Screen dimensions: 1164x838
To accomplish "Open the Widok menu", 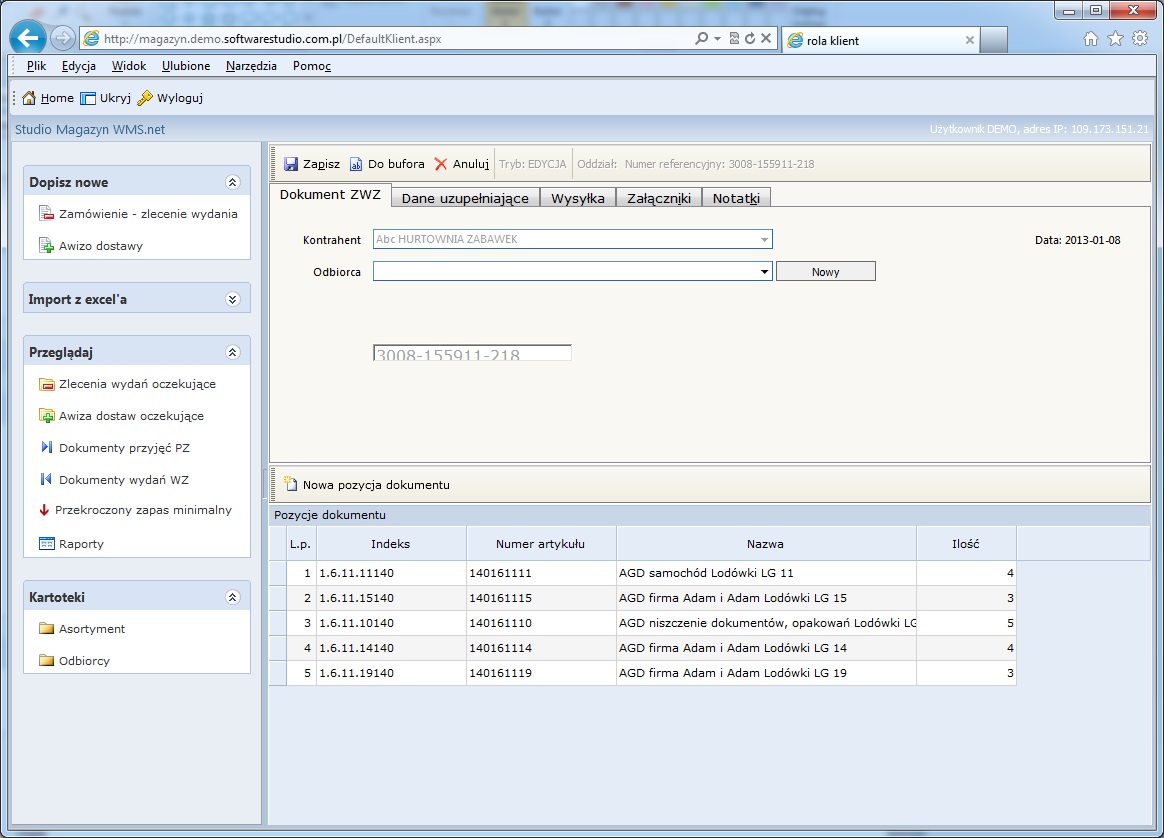I will pos(128,66).
